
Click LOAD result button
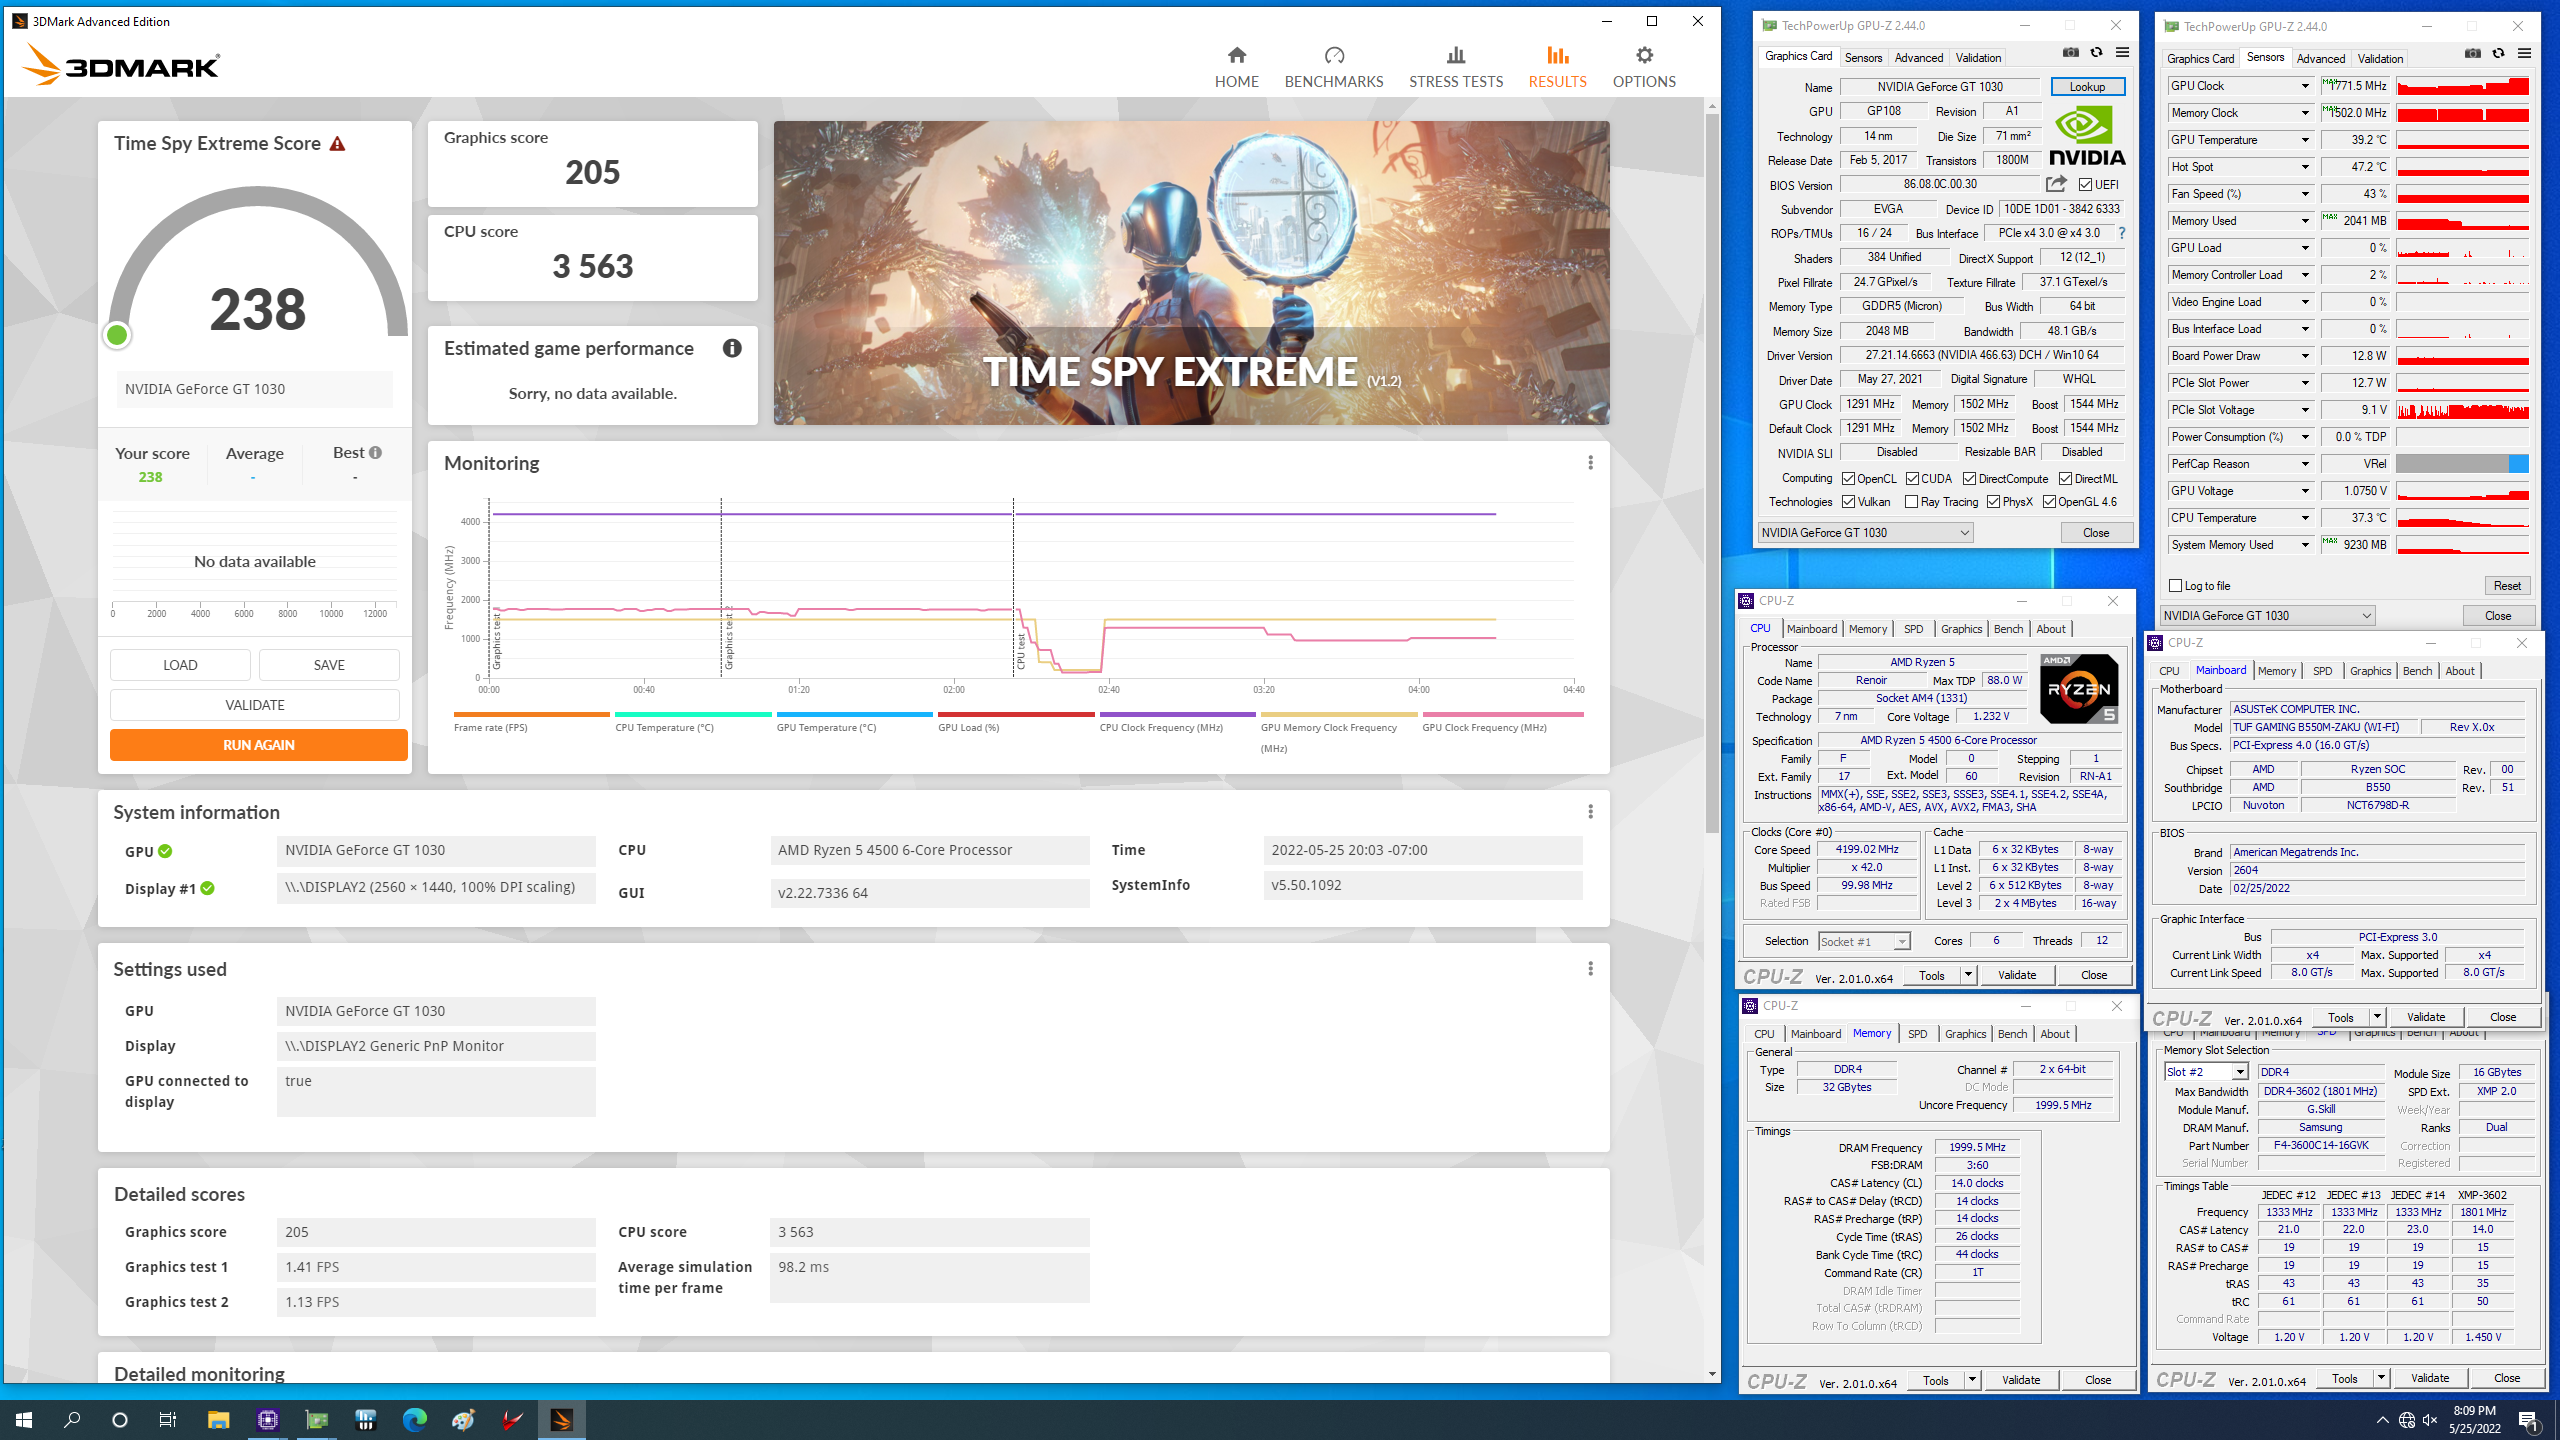point(180,665)
